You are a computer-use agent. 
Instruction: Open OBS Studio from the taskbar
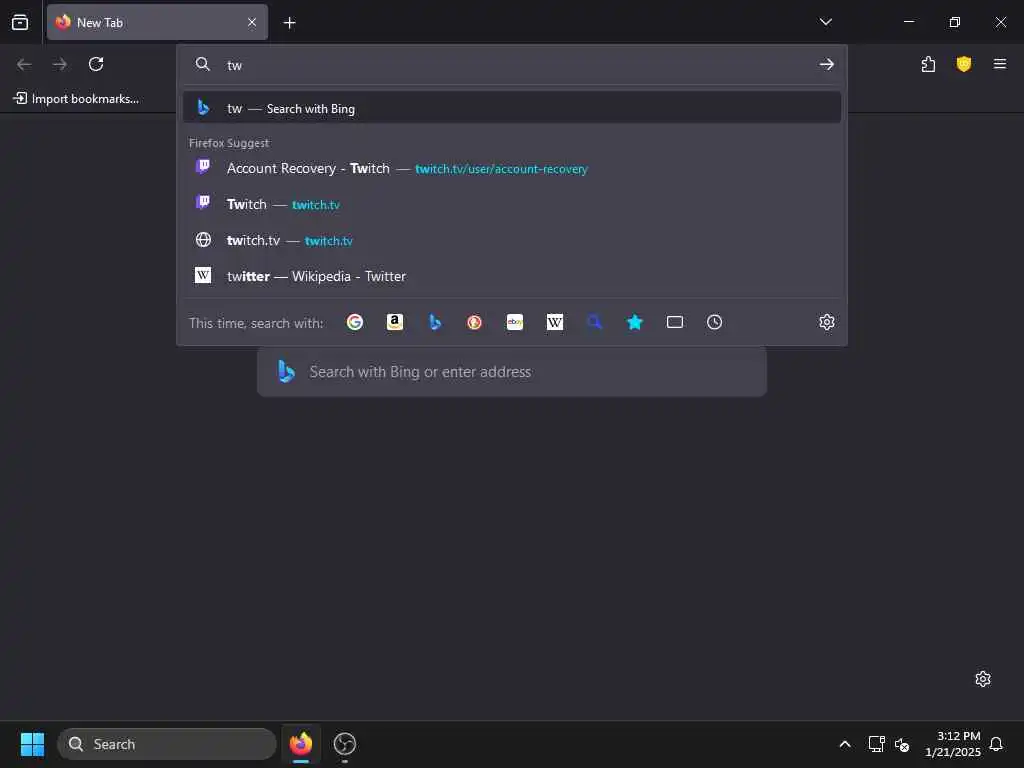(345, 744)
